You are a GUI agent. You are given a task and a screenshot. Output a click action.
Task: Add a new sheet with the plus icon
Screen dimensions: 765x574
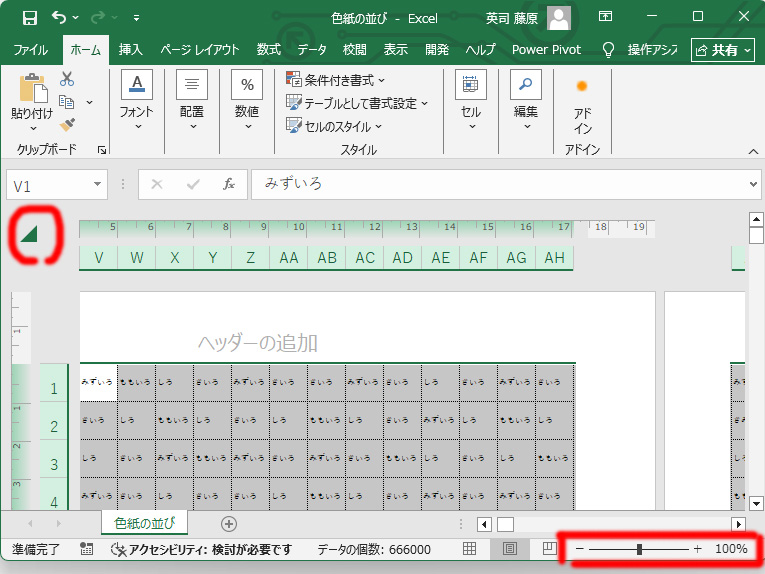coord(229,523)
